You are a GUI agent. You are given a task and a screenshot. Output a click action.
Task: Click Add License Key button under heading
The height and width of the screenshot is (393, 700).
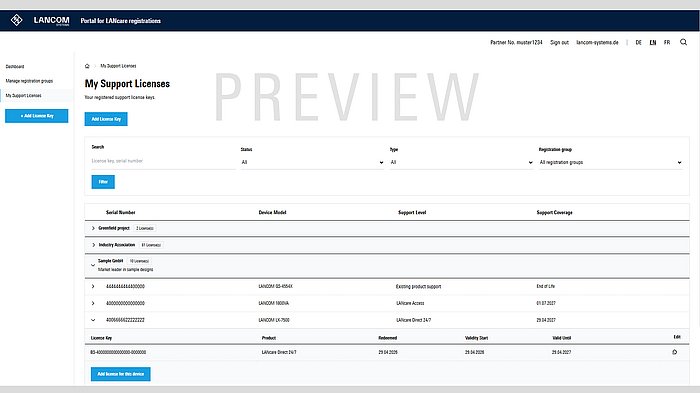(106, 119)
